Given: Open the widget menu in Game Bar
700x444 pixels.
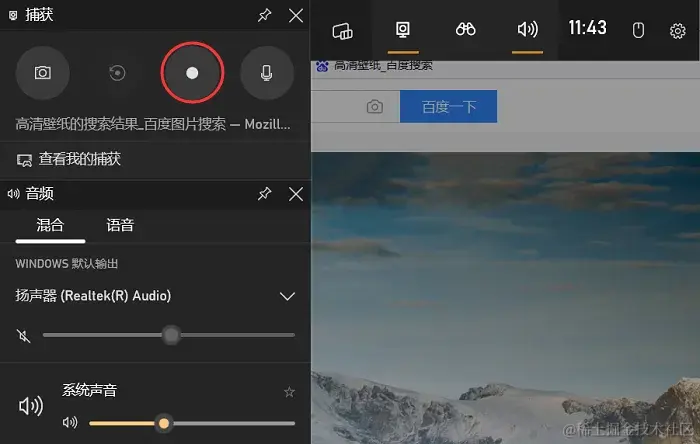Looking at the screenshot, I should [342, 30].
